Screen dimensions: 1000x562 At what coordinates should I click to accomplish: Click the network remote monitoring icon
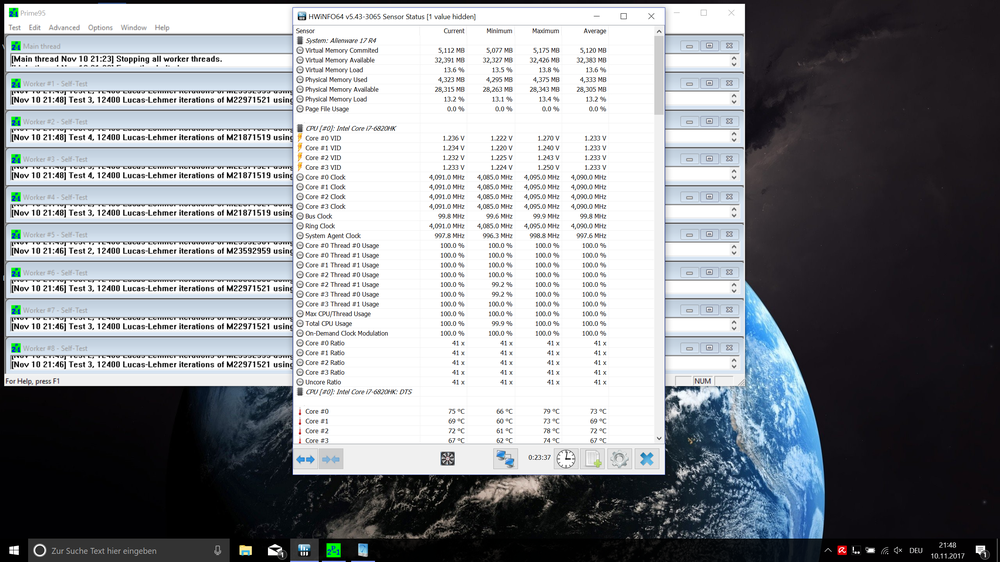tap(505, 459)
